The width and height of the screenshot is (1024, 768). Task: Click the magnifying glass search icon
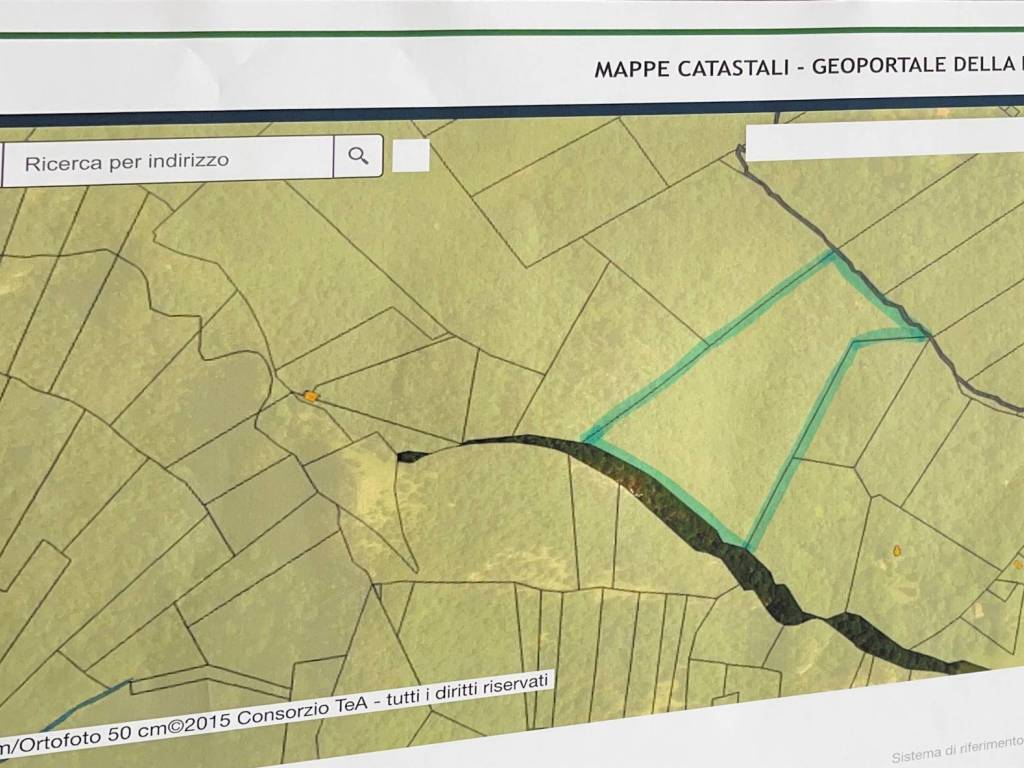click(358, 156)
